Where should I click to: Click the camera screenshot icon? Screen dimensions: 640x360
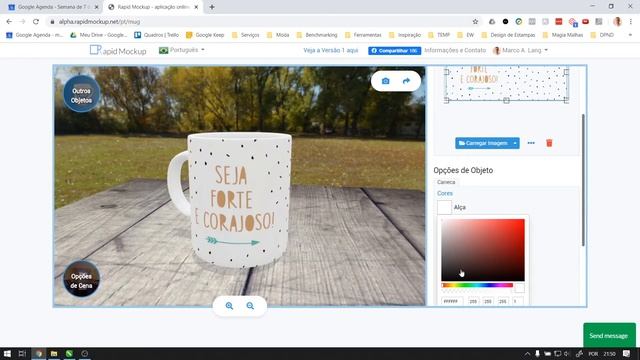coord(385,81)
